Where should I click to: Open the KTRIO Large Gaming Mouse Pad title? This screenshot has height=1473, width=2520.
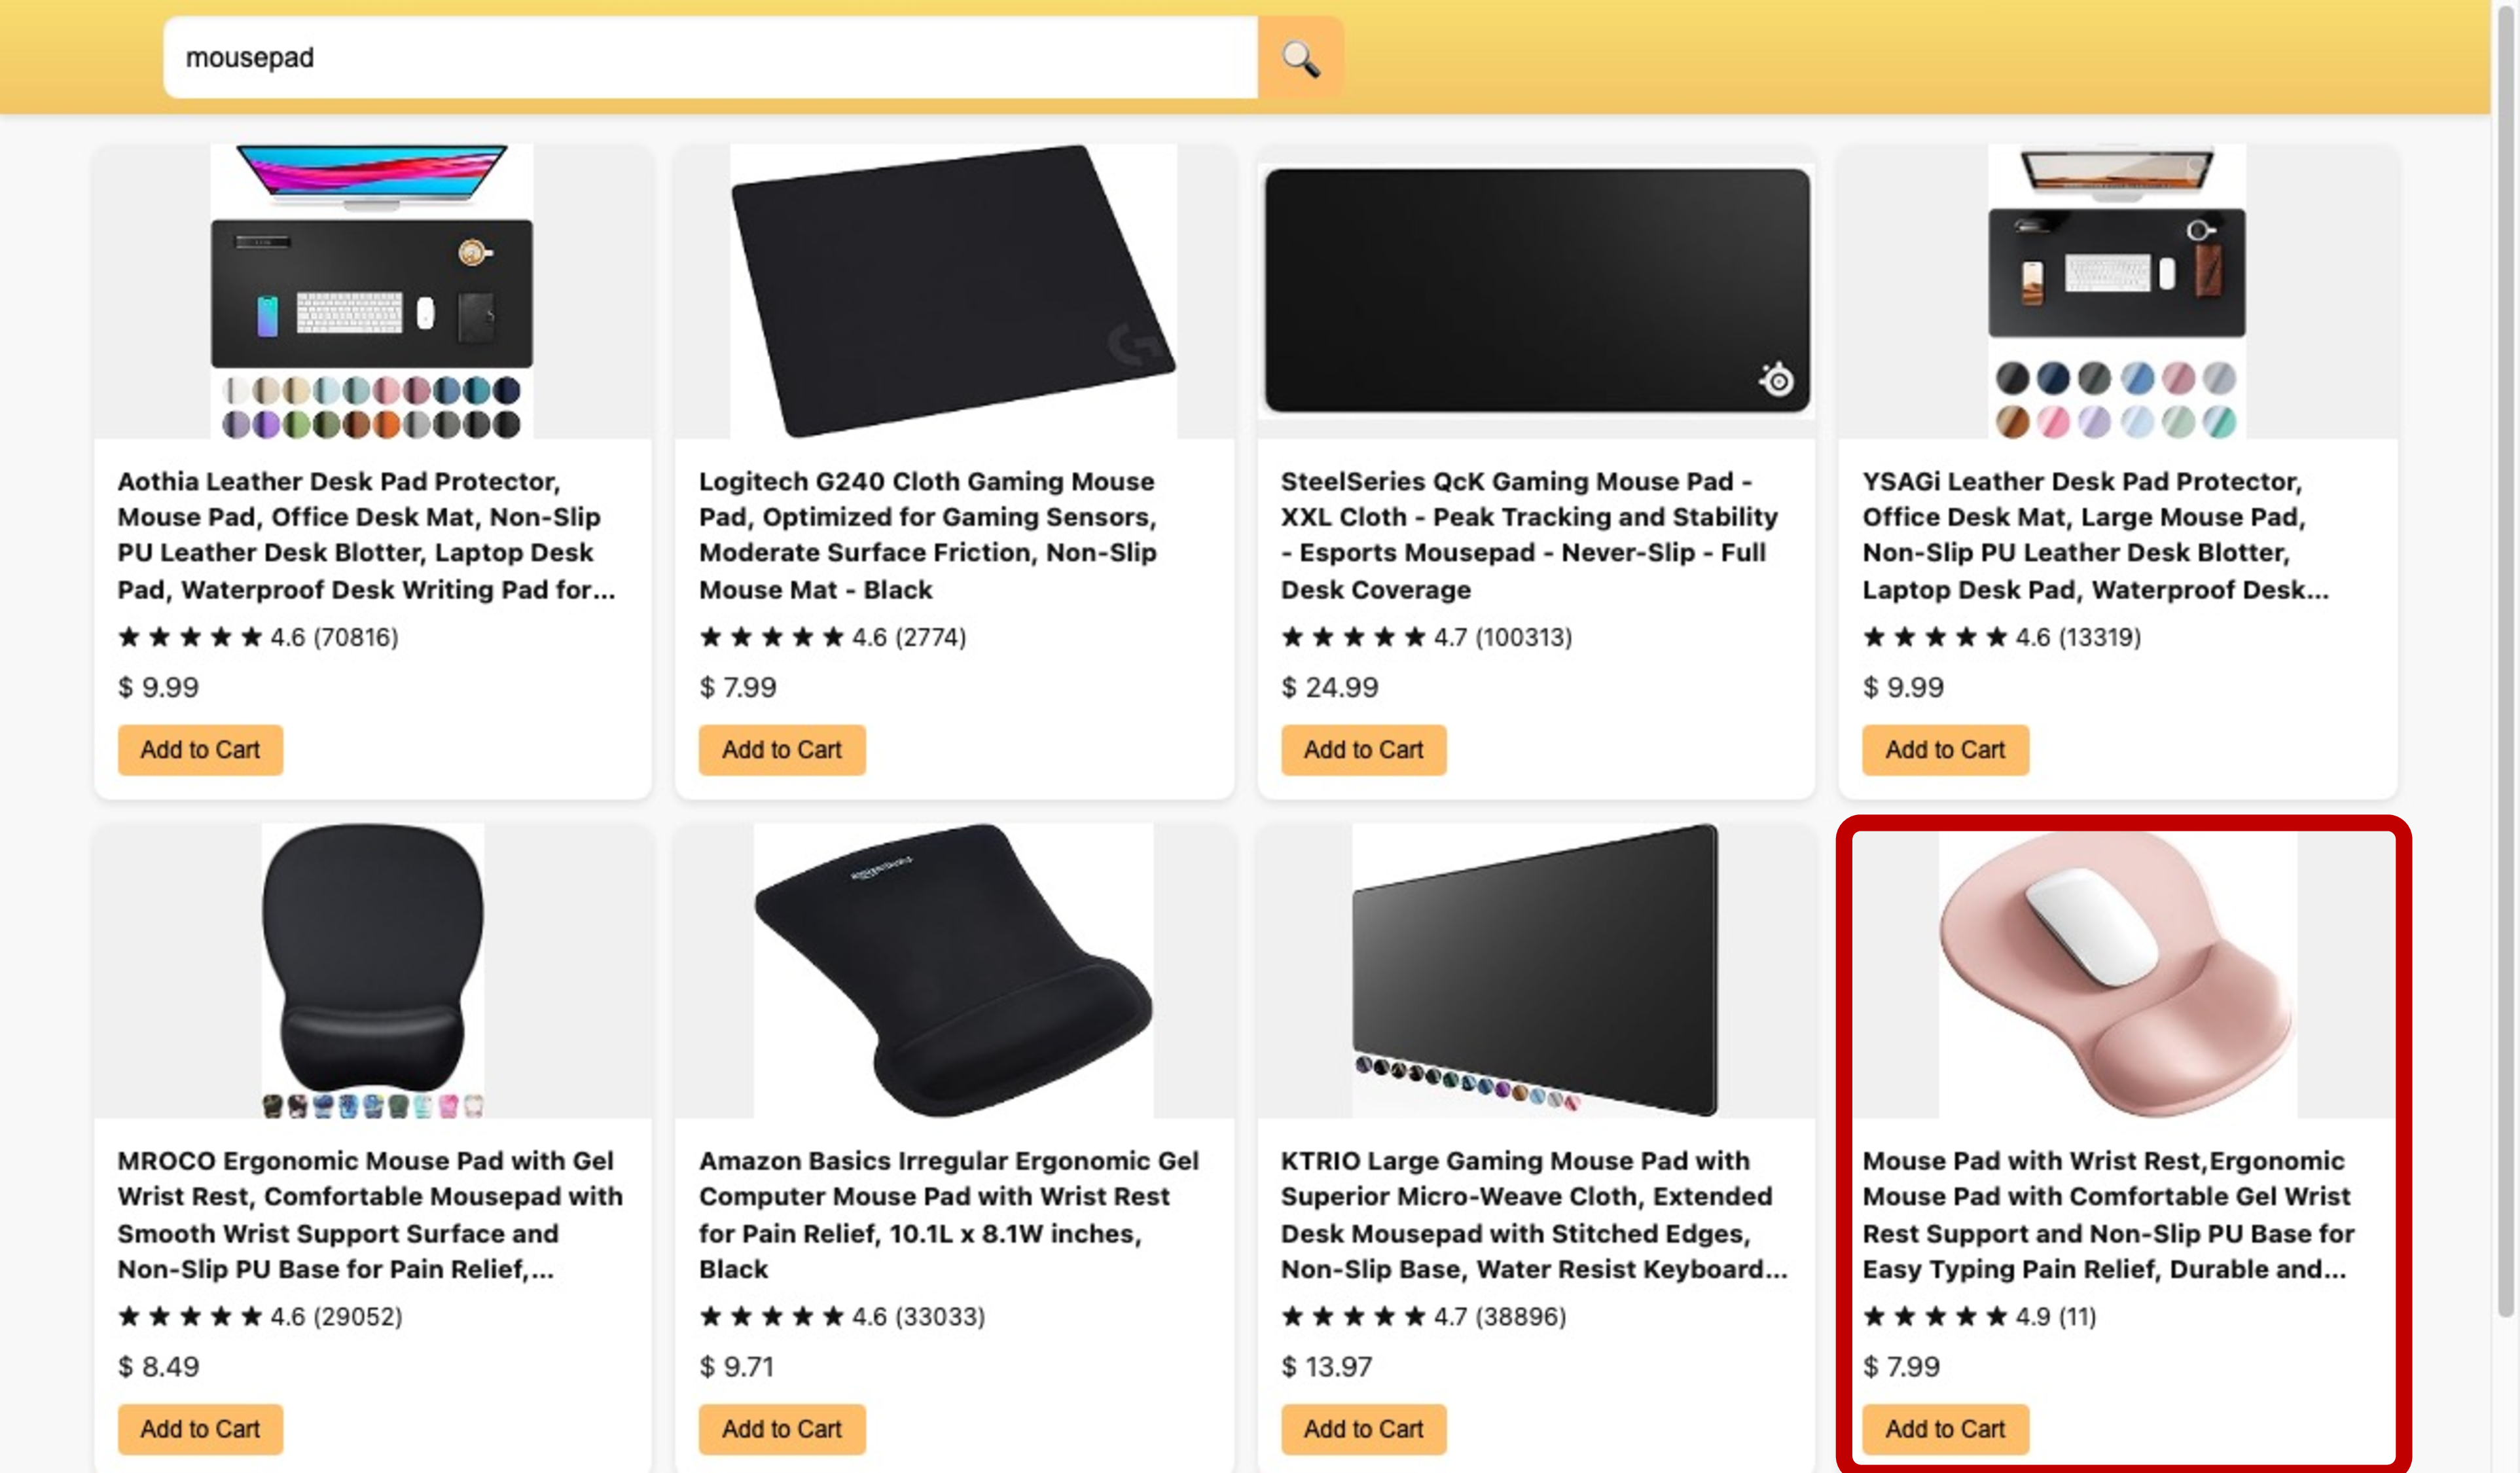[x=1534, y=1215]
